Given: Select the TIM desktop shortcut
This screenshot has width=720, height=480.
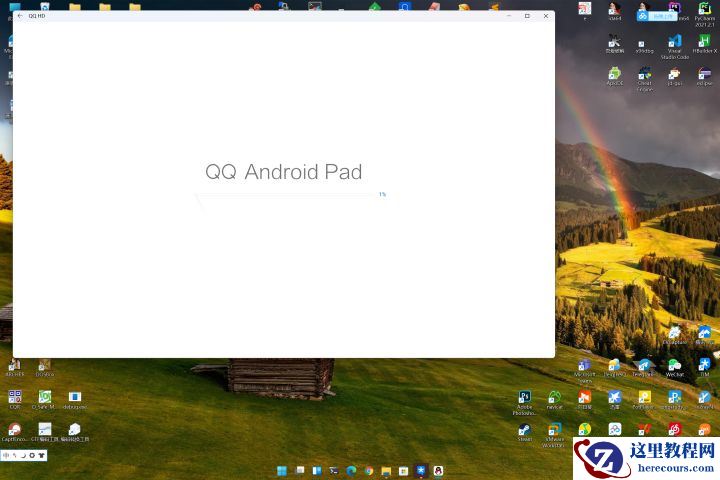Looking at the screenshot, I should point(704,368).
